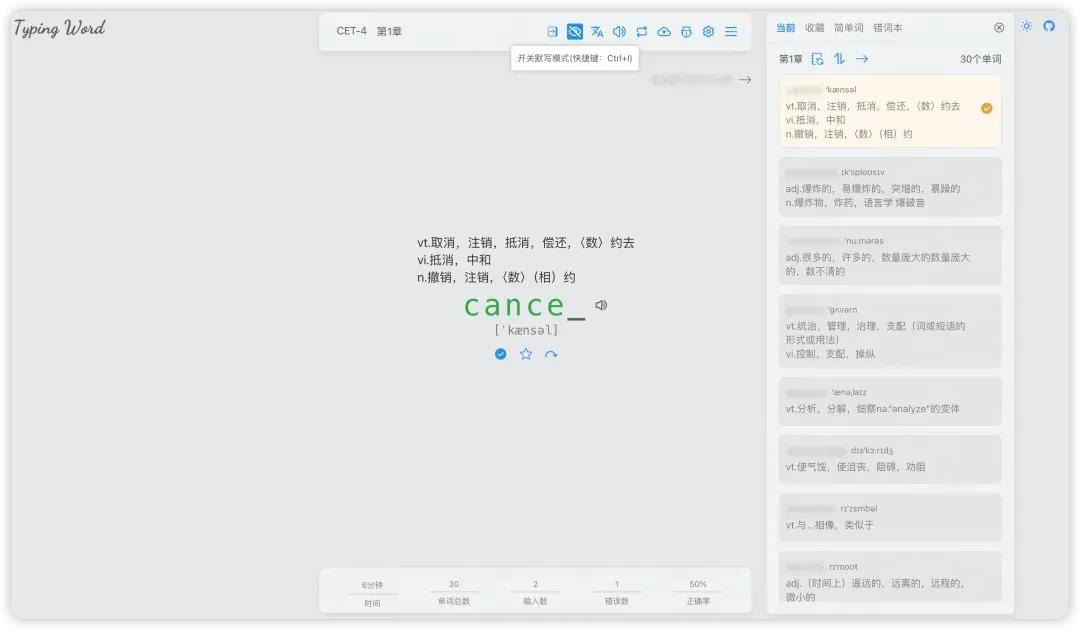Click next chapter arrow beside 第1章

862,59
